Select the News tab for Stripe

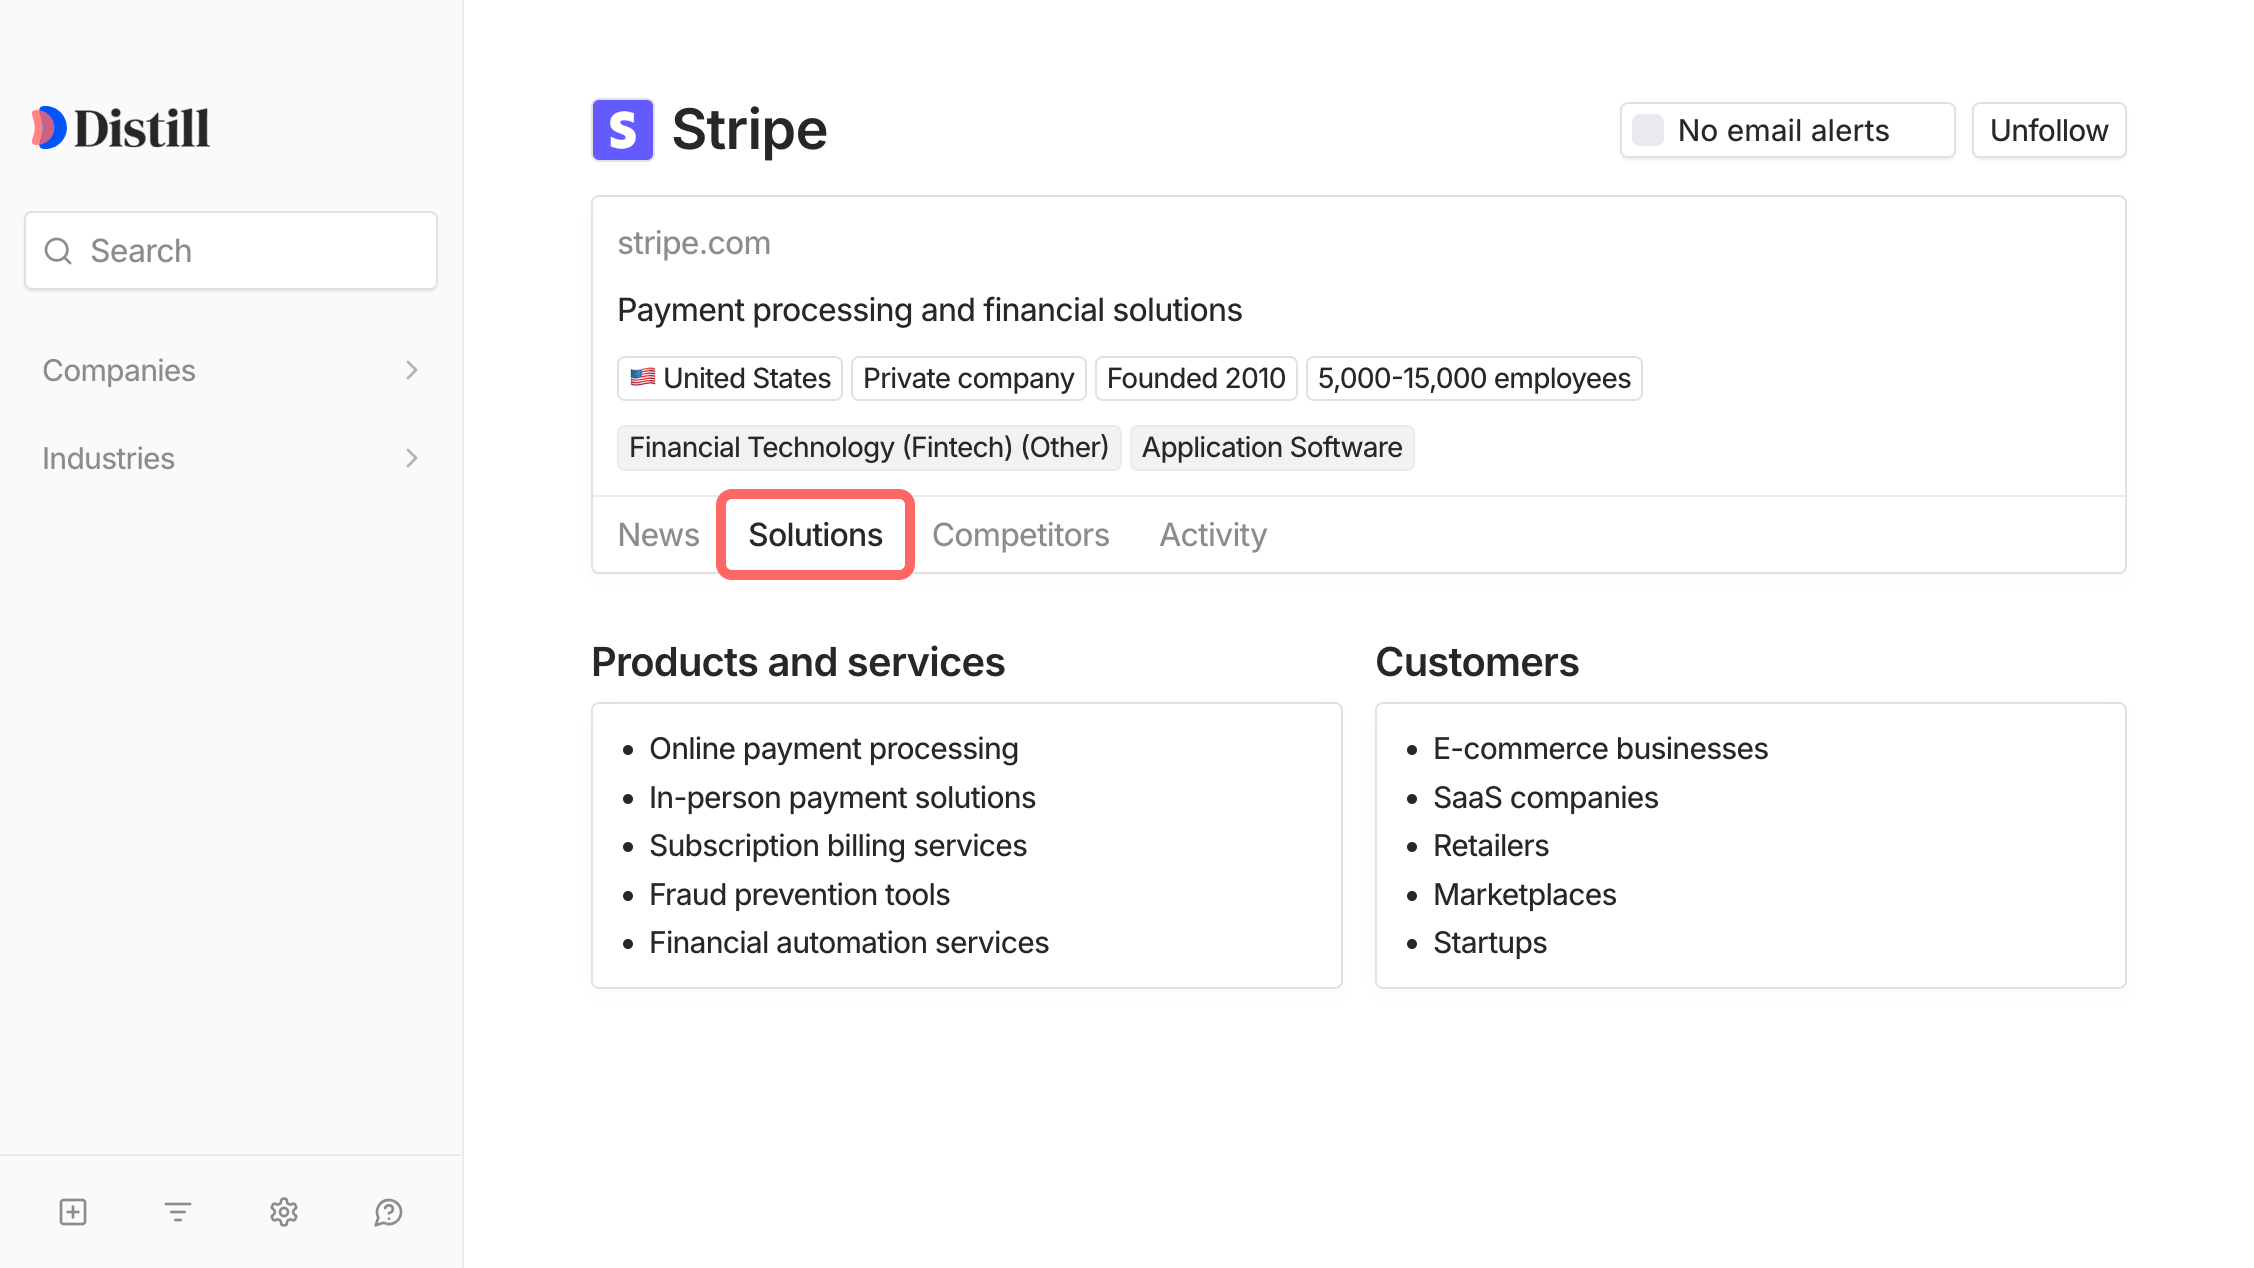tap(658, 534)
